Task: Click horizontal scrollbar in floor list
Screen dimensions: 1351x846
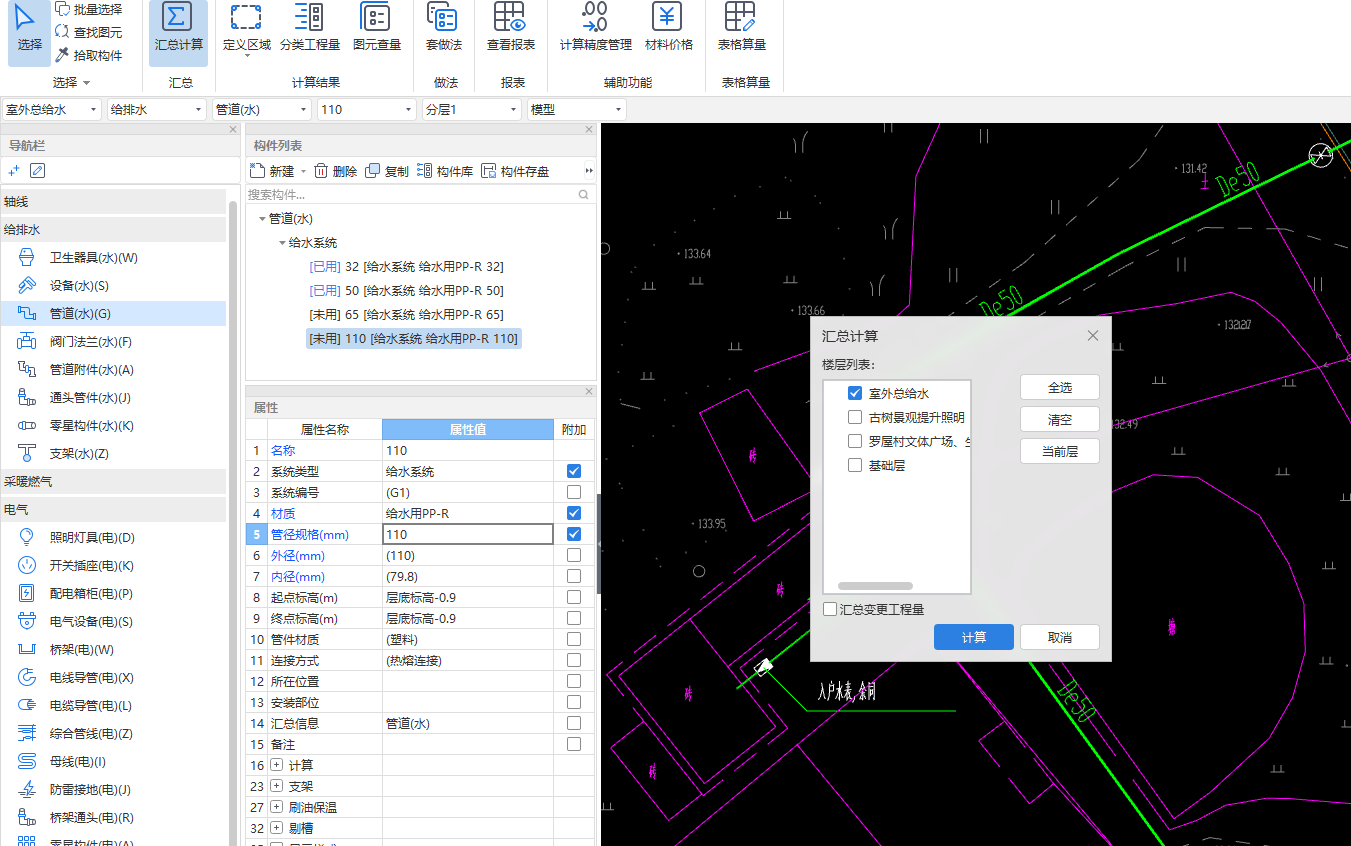Action: pos(875,586)
